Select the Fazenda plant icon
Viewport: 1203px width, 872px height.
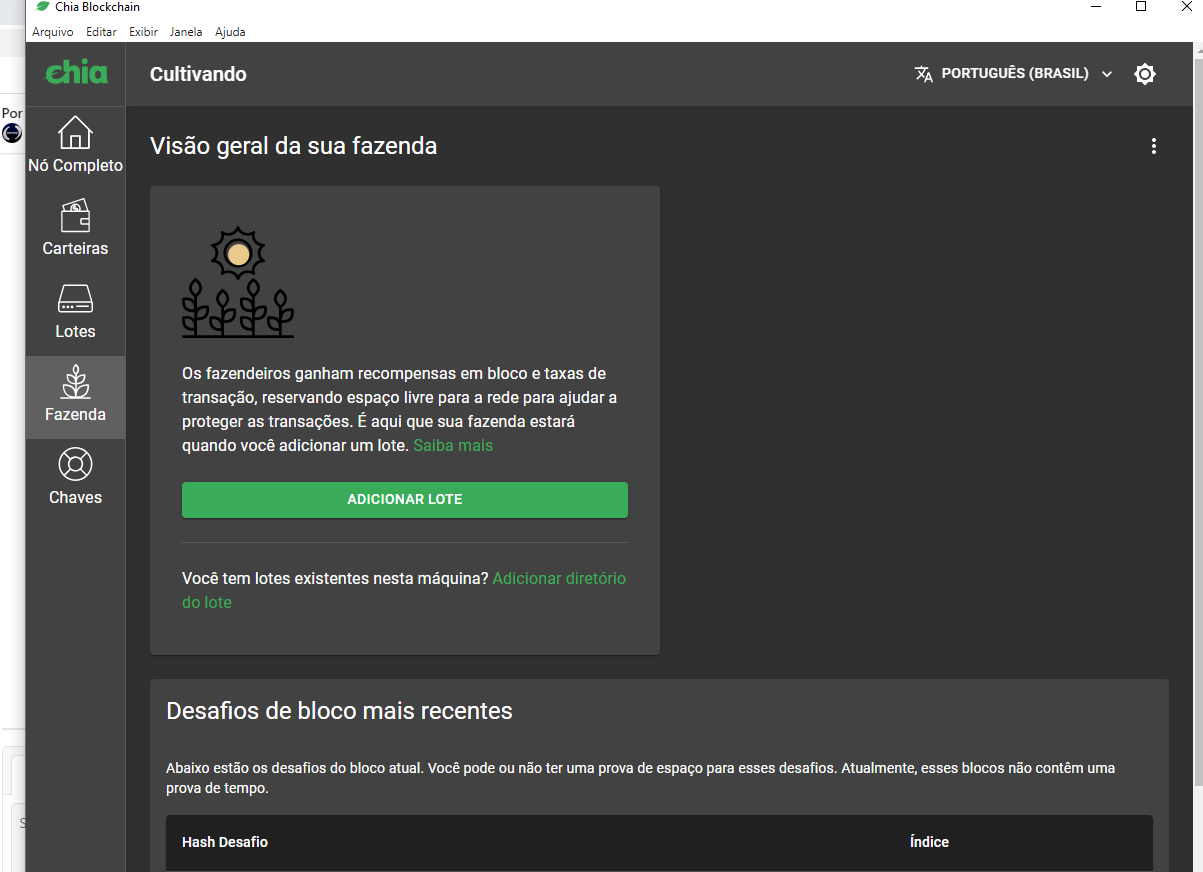click(x=75, y=381)
